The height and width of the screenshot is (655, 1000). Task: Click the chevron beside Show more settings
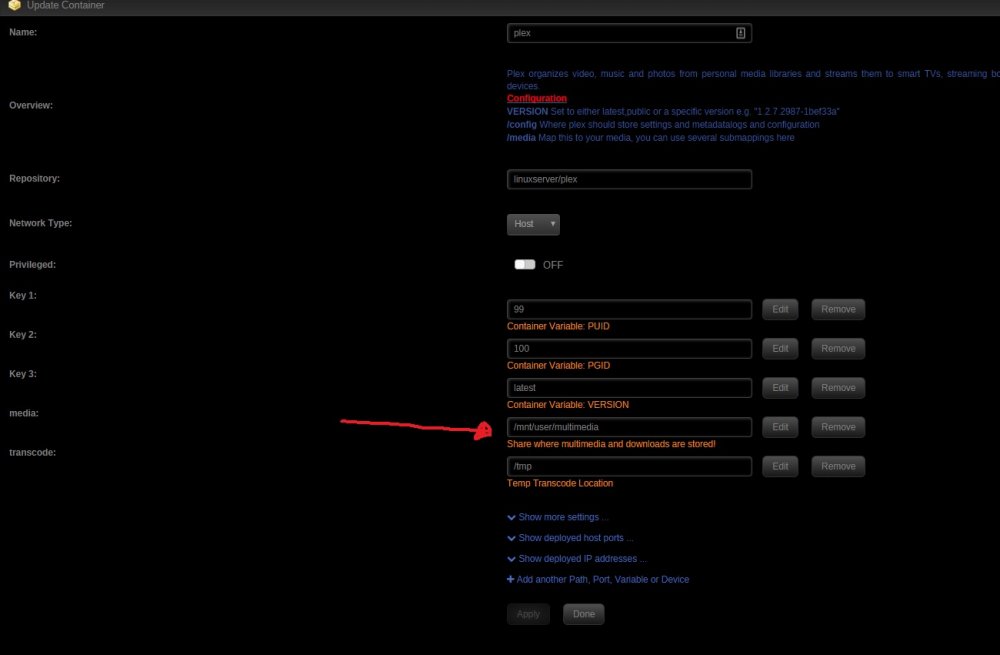point(511,517)
